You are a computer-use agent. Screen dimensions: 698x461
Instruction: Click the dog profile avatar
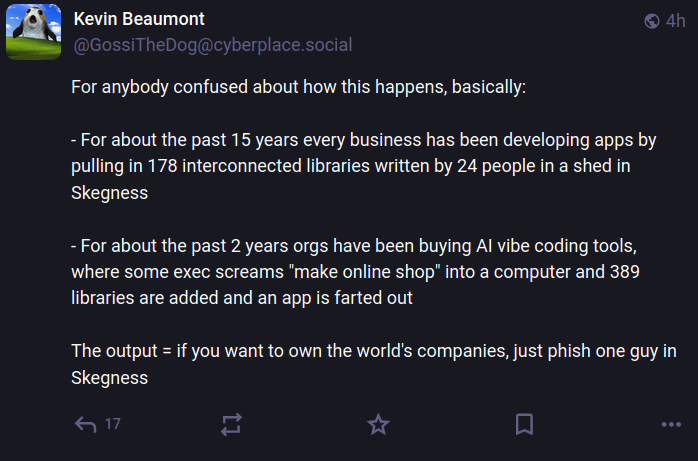click(x=34, y=33)
